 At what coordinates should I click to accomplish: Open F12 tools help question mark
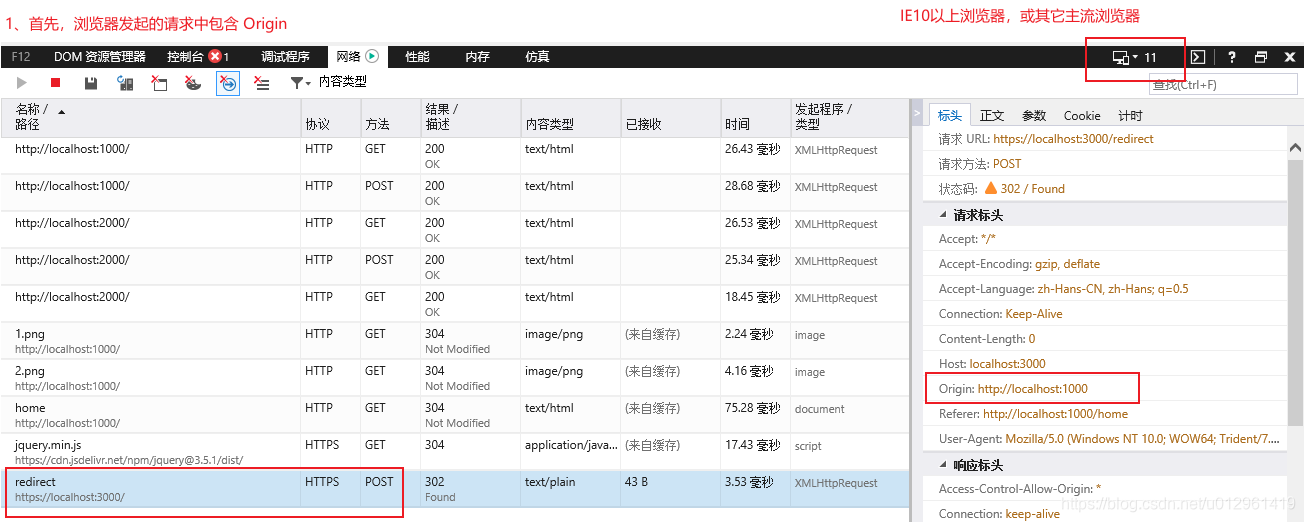coord(1232,57)
